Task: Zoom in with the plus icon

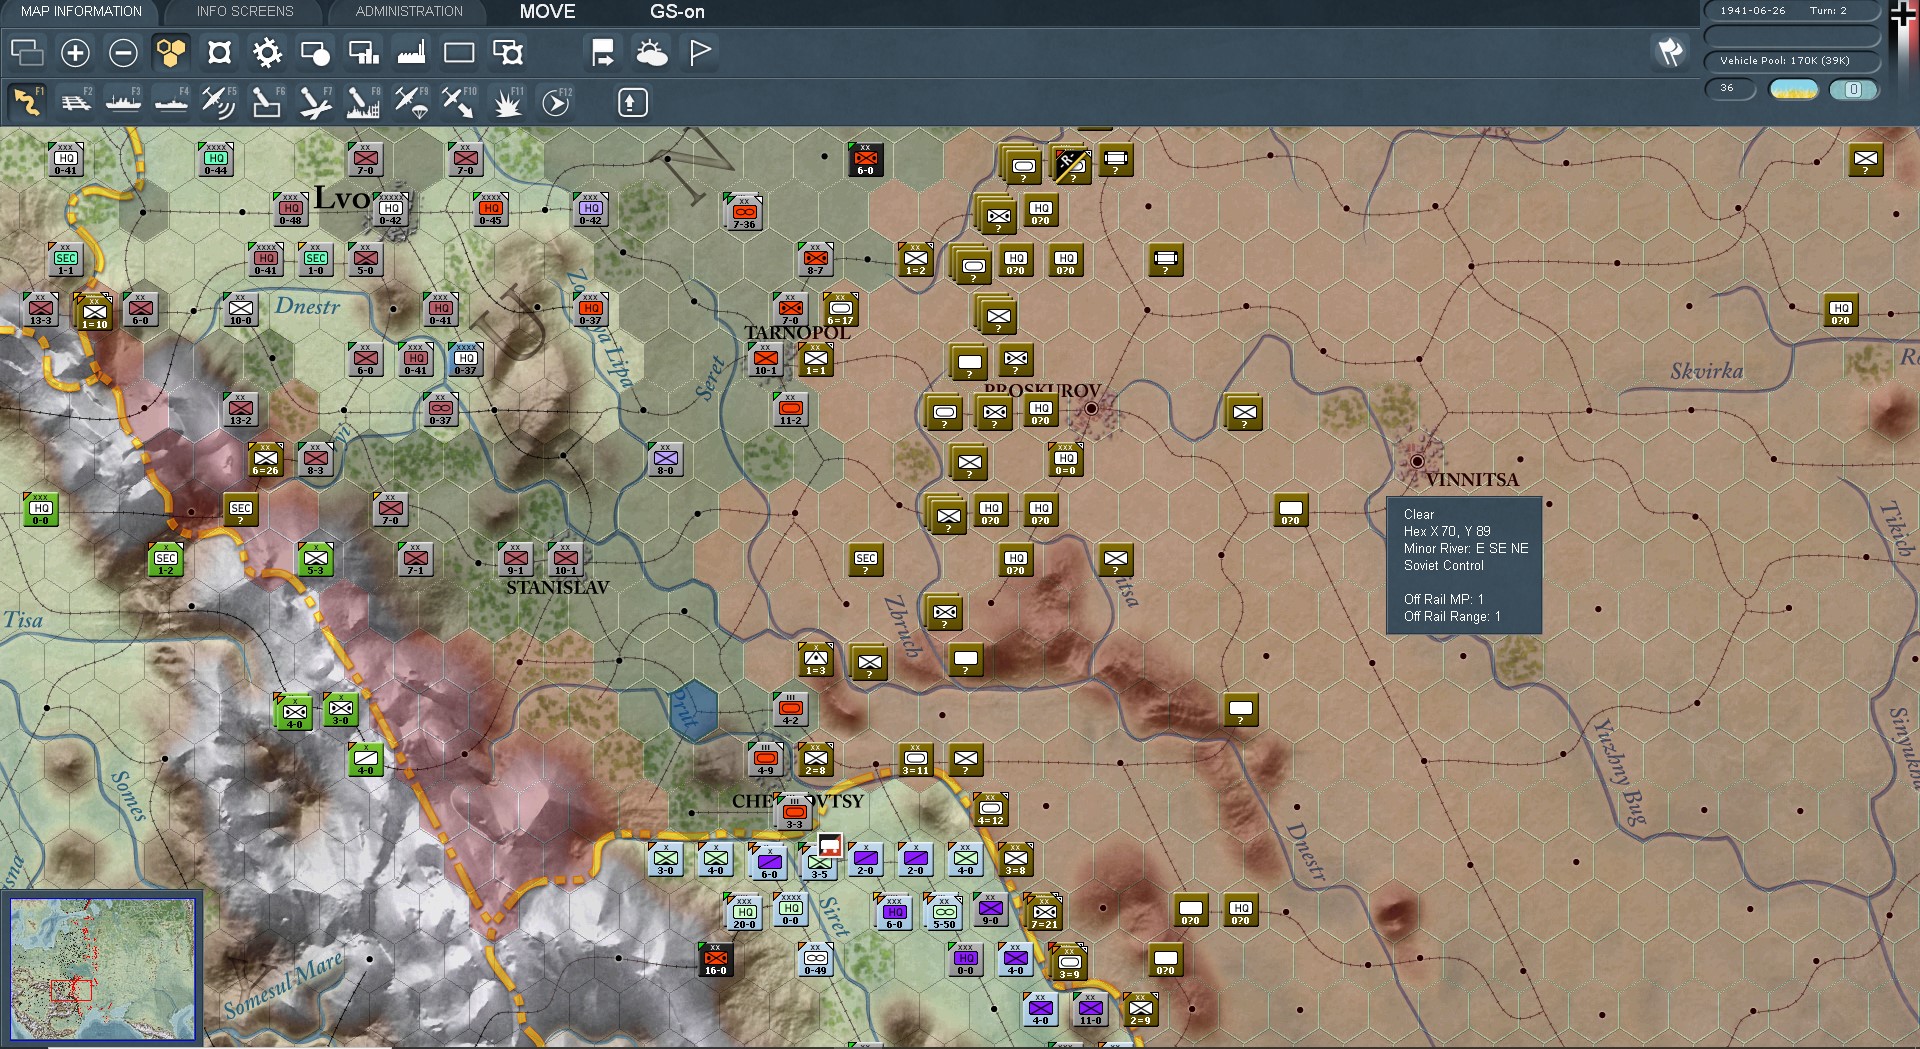Action: [75, 52]
